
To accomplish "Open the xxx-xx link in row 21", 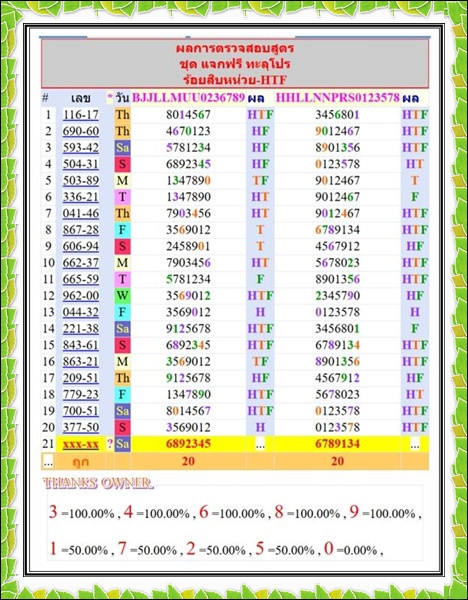I will (x=81, y=444).
